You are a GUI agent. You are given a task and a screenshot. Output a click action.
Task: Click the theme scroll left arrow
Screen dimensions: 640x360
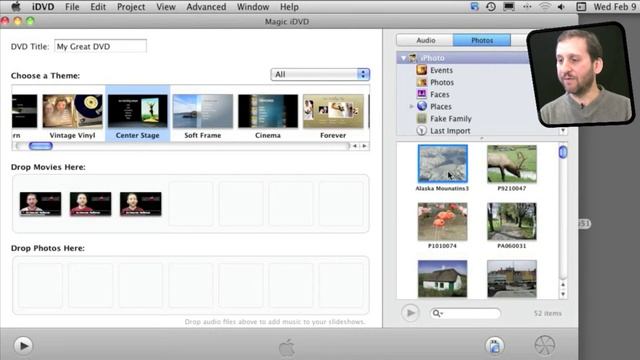pyautogui.click(x=355, y=146)
